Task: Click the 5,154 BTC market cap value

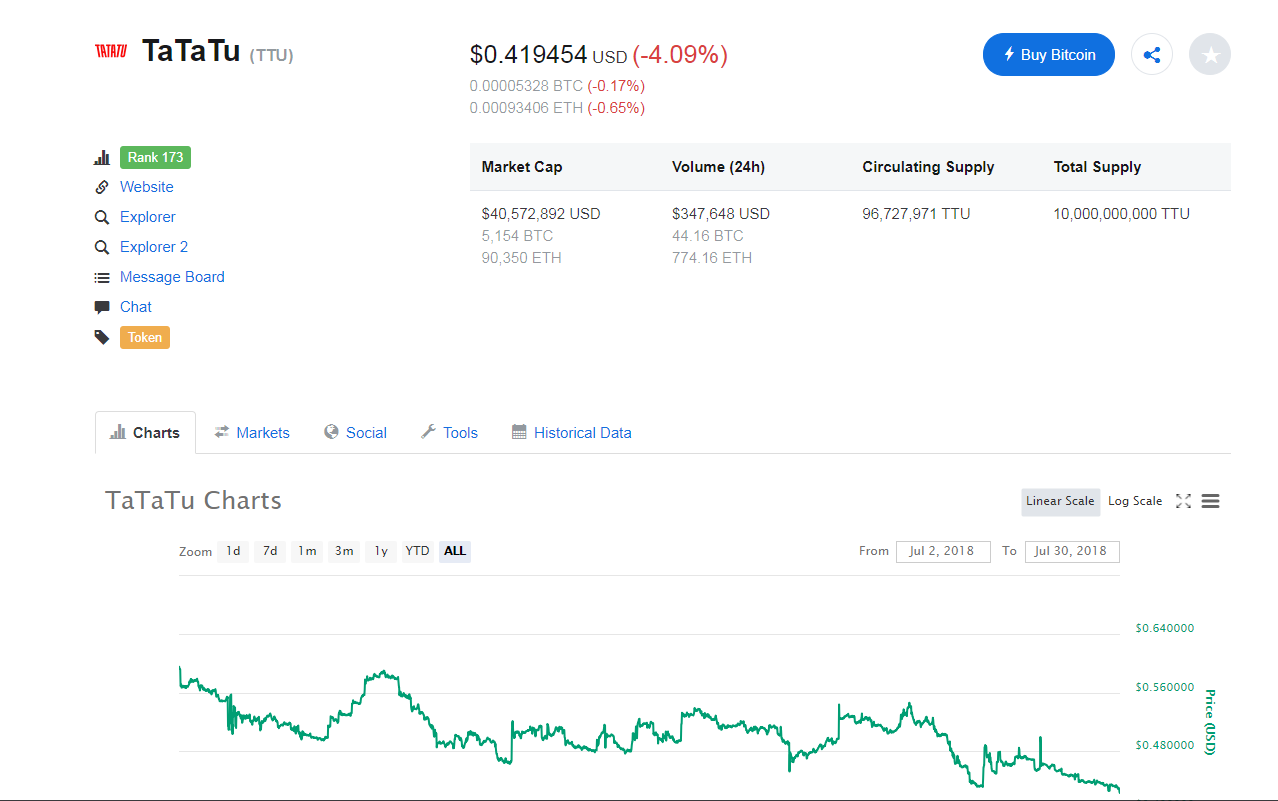Action: pos(517,236)
